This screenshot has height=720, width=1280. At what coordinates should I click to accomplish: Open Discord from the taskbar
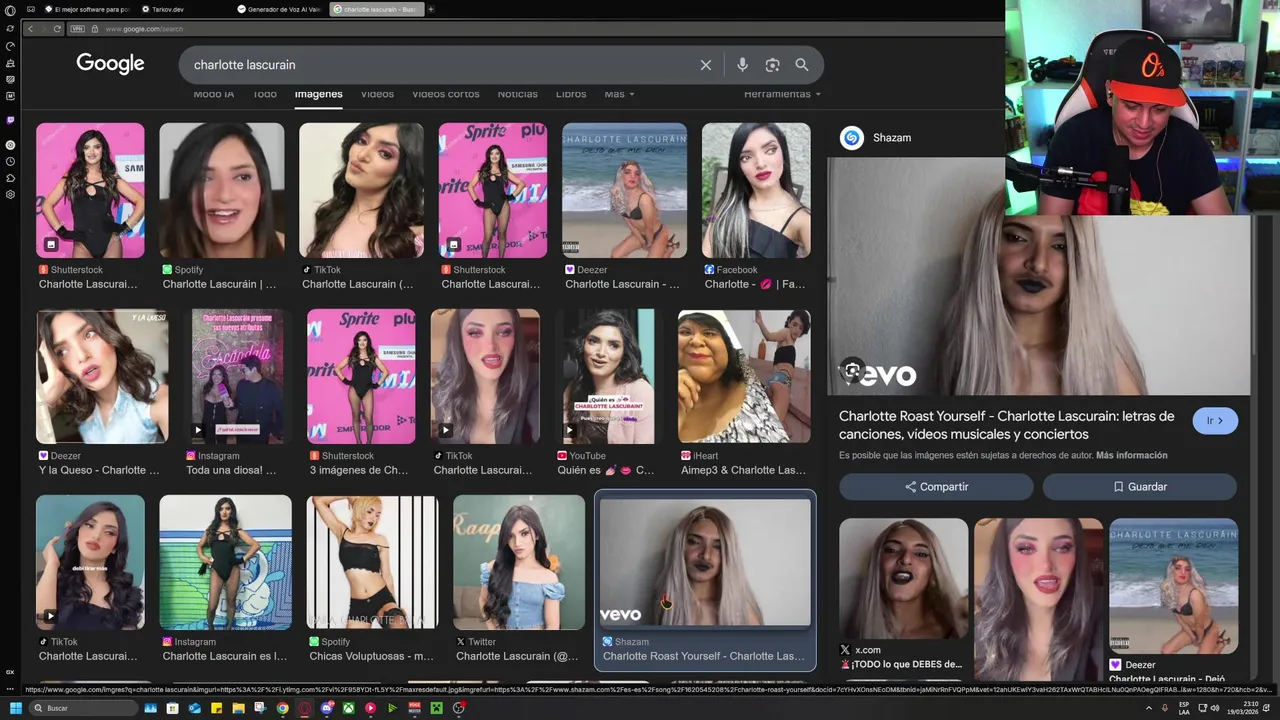(326, 708)
